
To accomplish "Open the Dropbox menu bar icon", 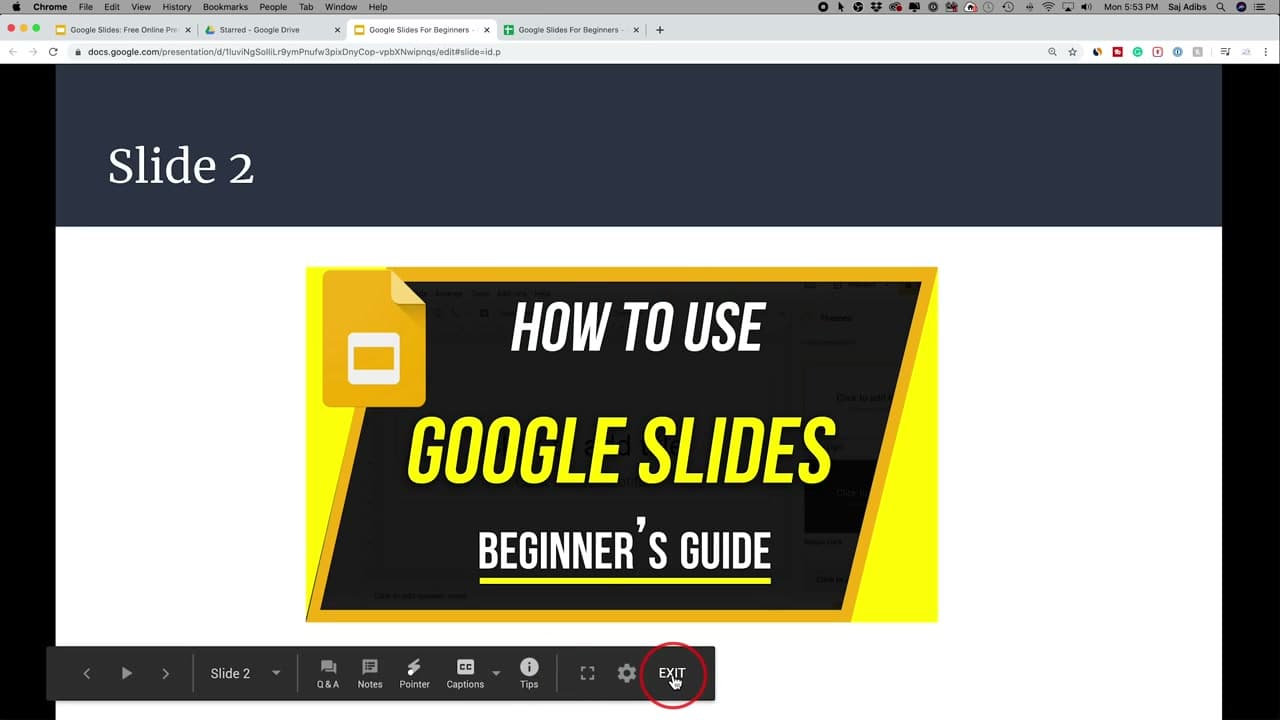I will [x=876, y=7].
